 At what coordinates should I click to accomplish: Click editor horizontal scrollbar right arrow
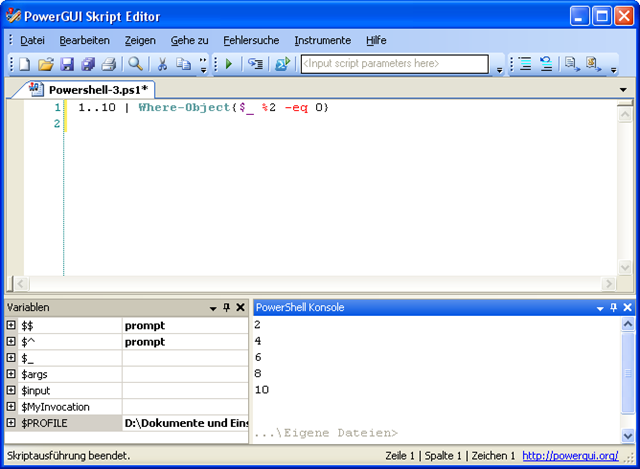click(x=609, y=283)
